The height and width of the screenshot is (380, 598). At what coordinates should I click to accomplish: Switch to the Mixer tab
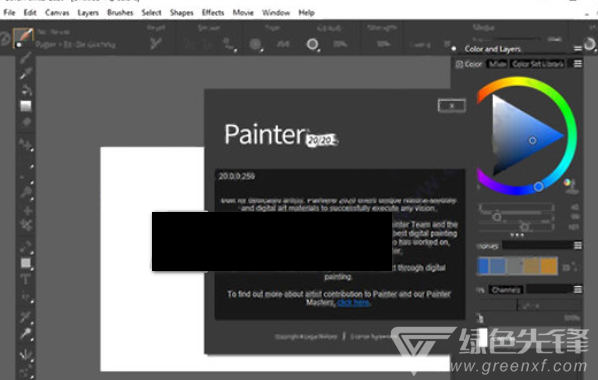point(498,64)
